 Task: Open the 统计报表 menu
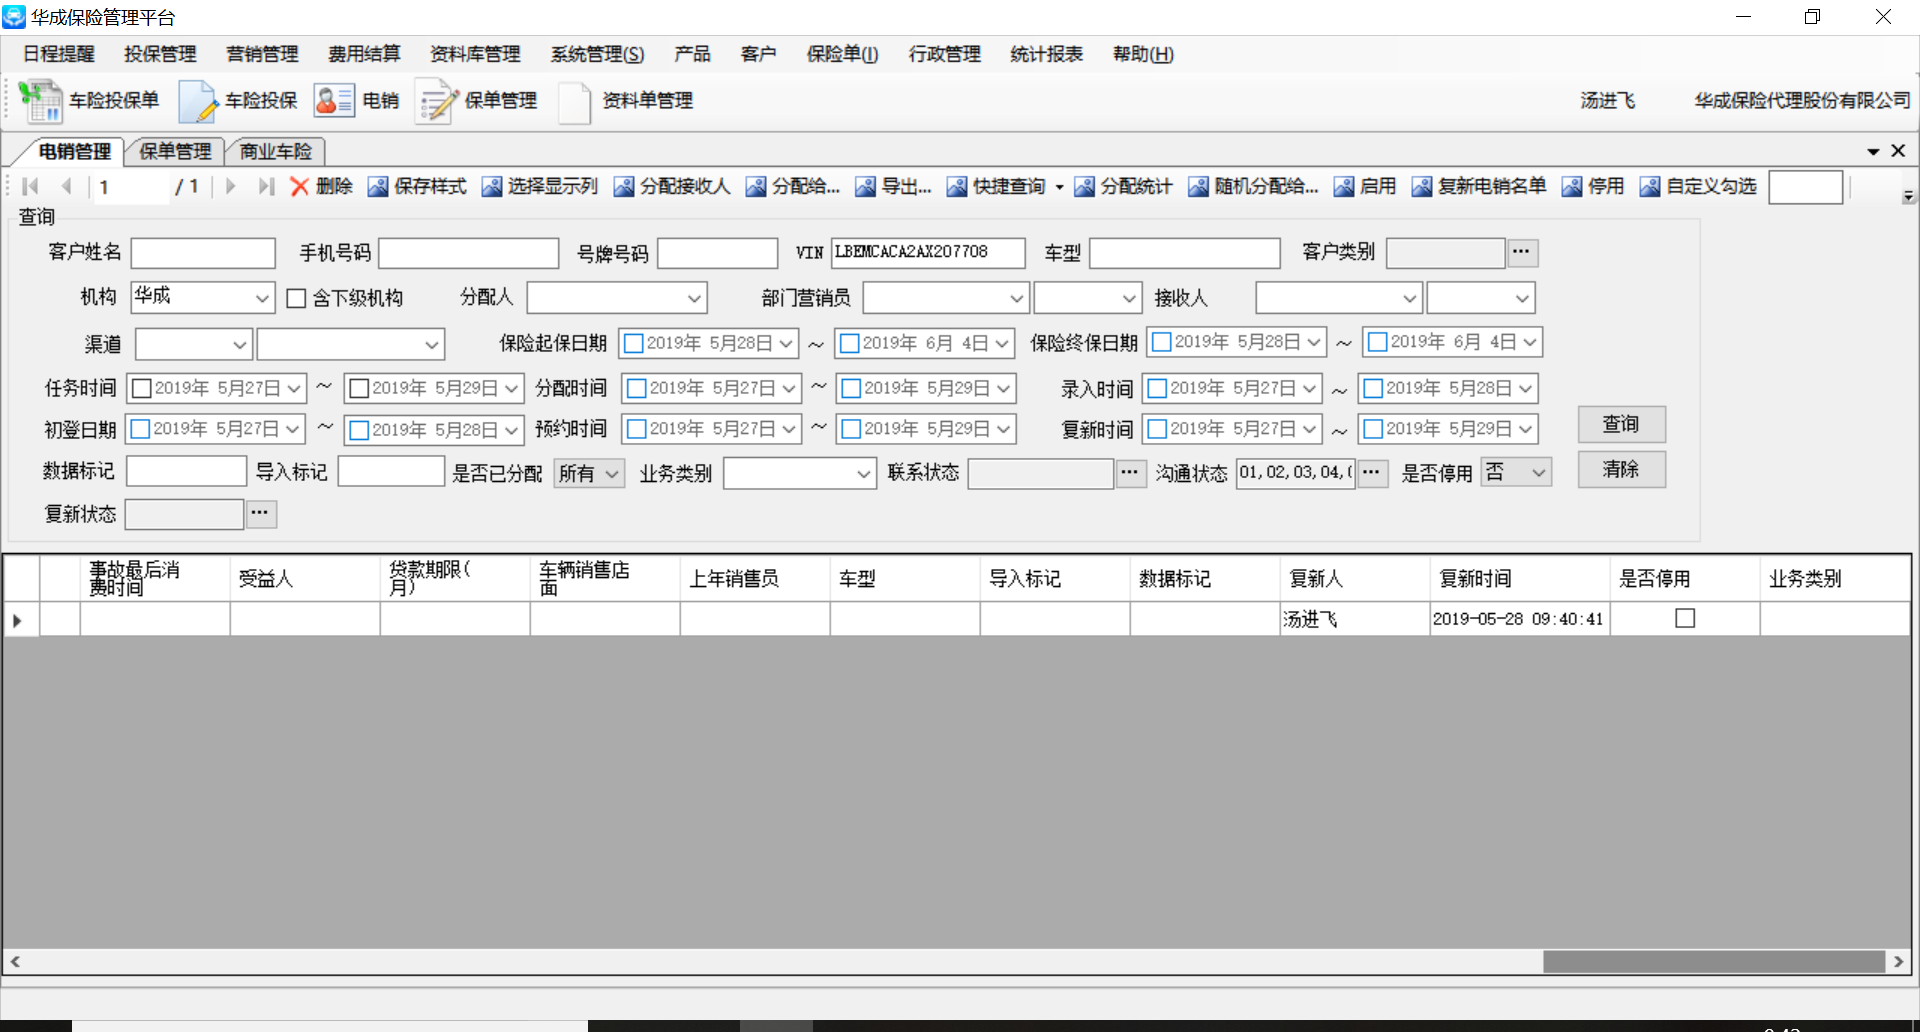(x=1046, y=54)
